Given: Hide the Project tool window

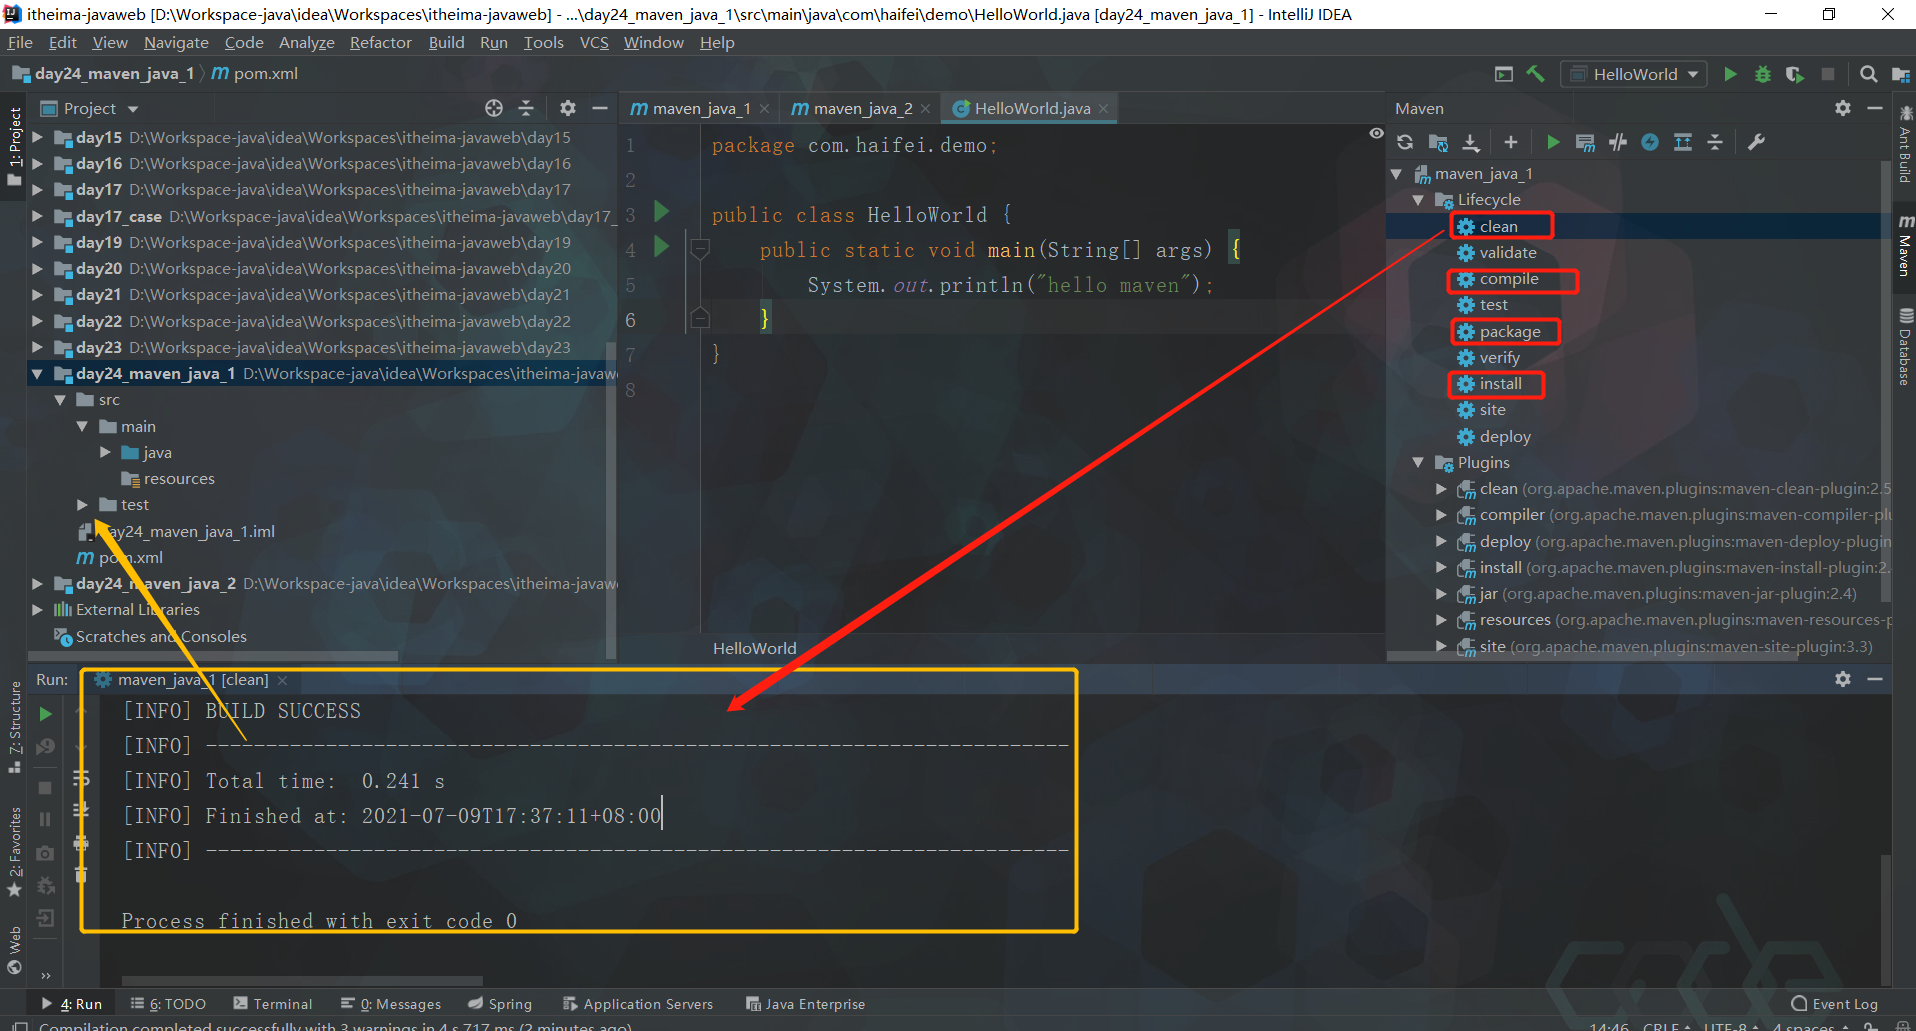Looking at the screenshot, I should tap(600, 108).
